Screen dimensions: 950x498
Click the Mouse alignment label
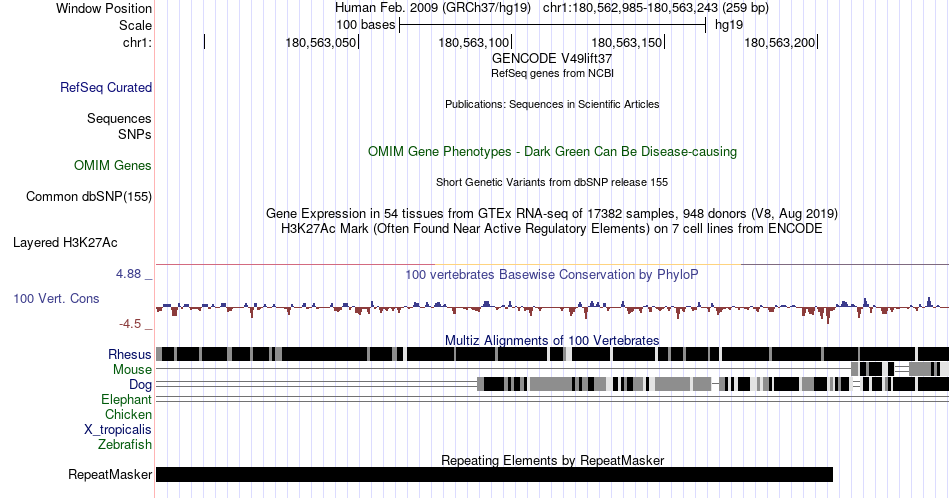click(x=132, y=369)
